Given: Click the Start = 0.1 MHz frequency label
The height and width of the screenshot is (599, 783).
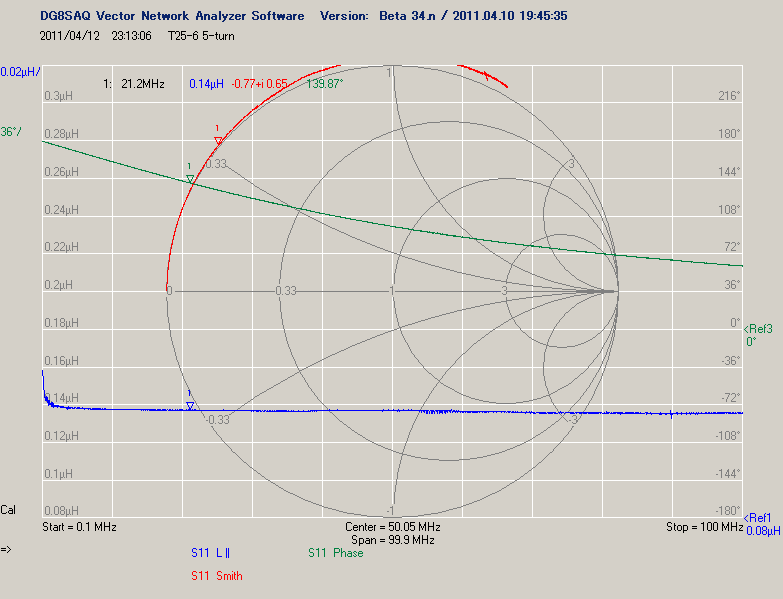Looking at the screenshot, I should (79, 527).
